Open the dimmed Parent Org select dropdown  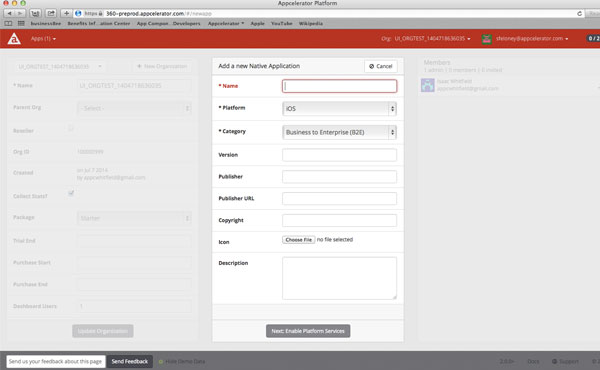click(134, 108)
